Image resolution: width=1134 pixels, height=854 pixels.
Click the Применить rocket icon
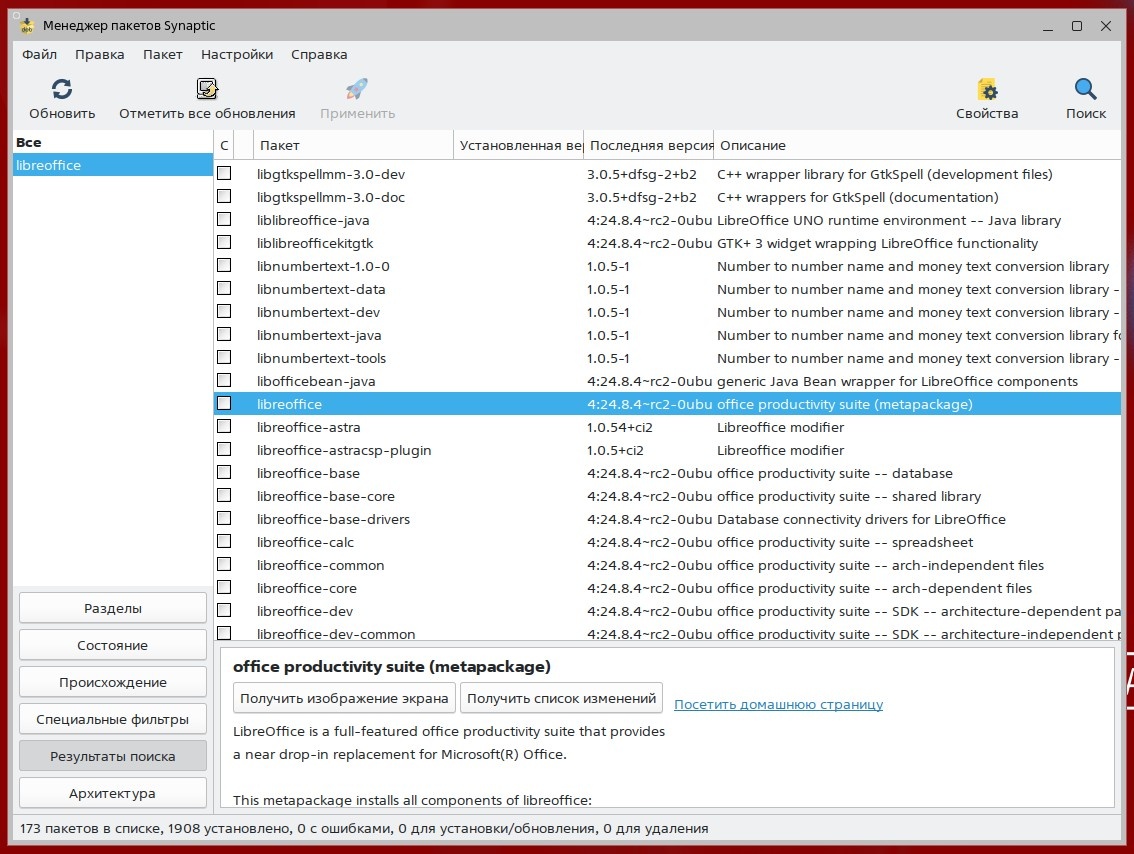(x=357, y=89)
